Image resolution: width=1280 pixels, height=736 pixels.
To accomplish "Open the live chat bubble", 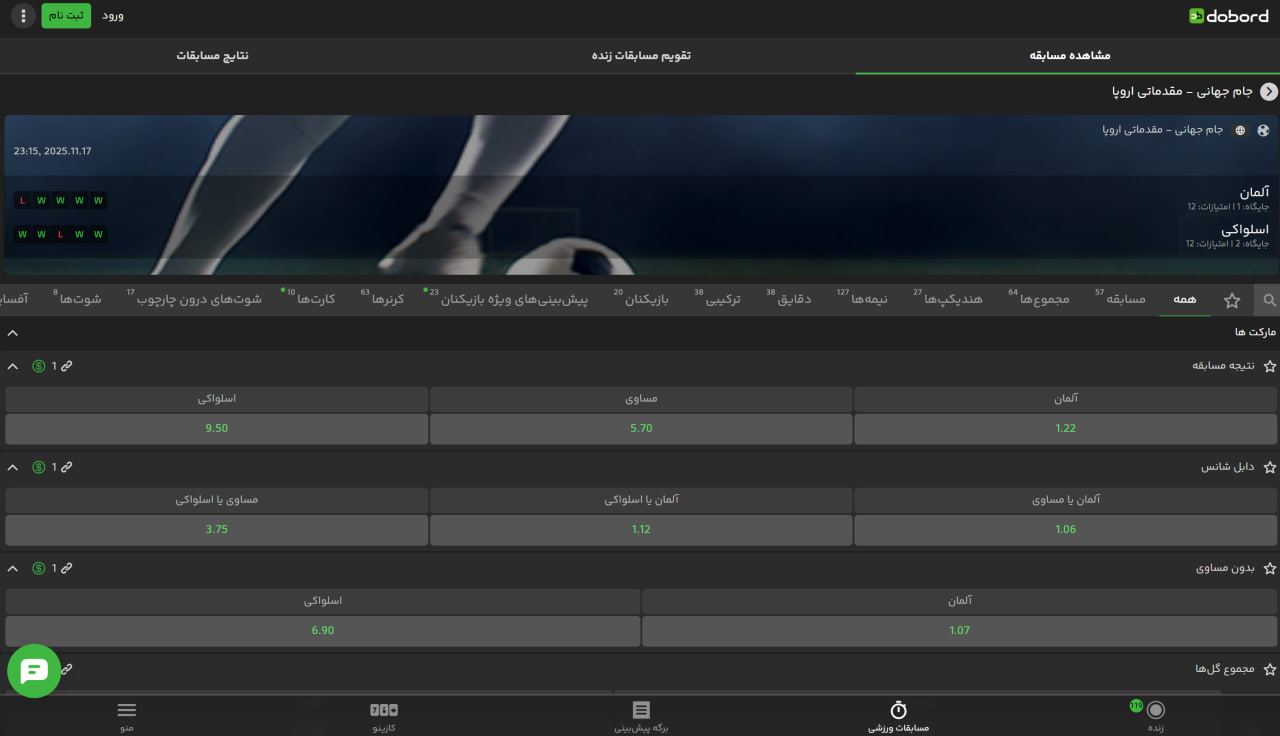I will point(34,671).
